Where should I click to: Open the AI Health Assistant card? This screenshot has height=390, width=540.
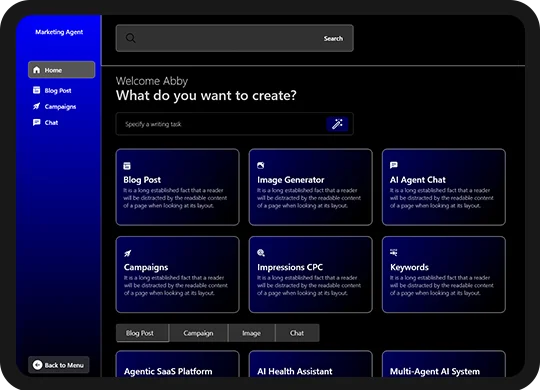click(x=311, y=364)
